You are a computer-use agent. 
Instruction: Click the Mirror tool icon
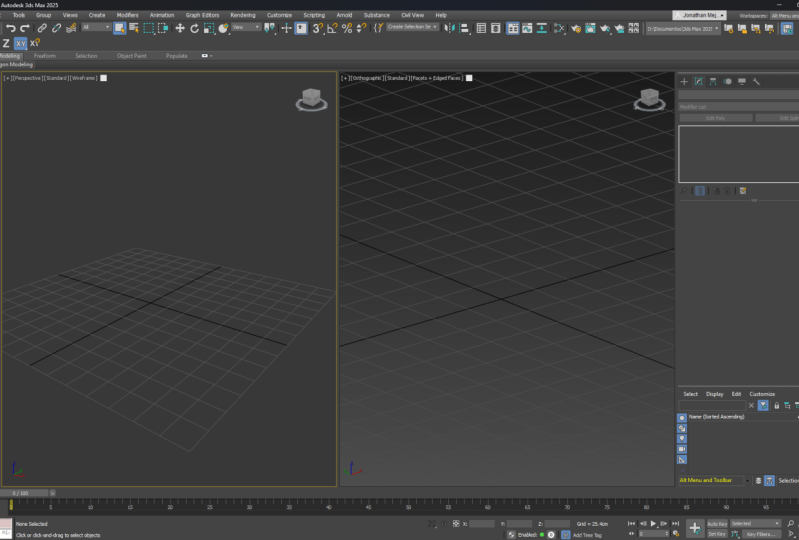449,29
